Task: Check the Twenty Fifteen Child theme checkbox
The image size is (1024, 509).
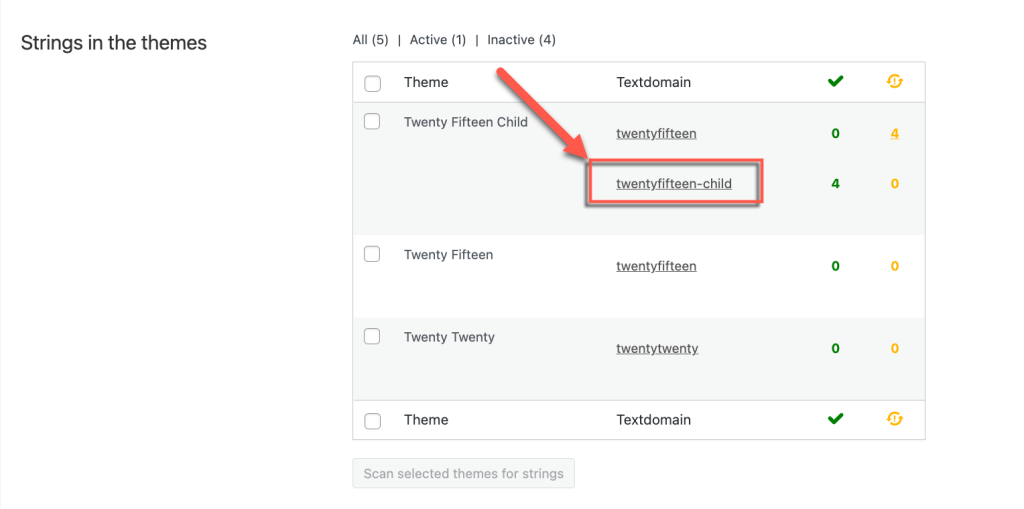Action: pos(372,122)
